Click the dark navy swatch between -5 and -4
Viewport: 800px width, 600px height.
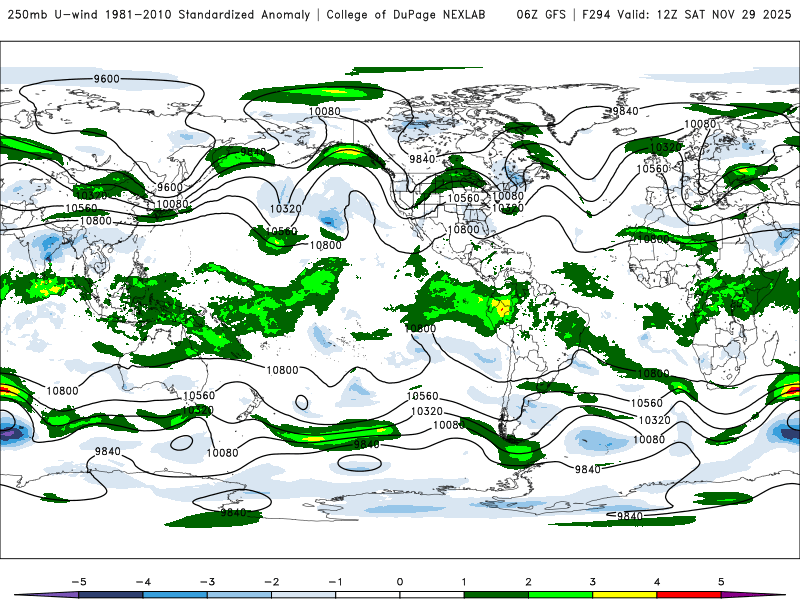(x=111, y=595)
